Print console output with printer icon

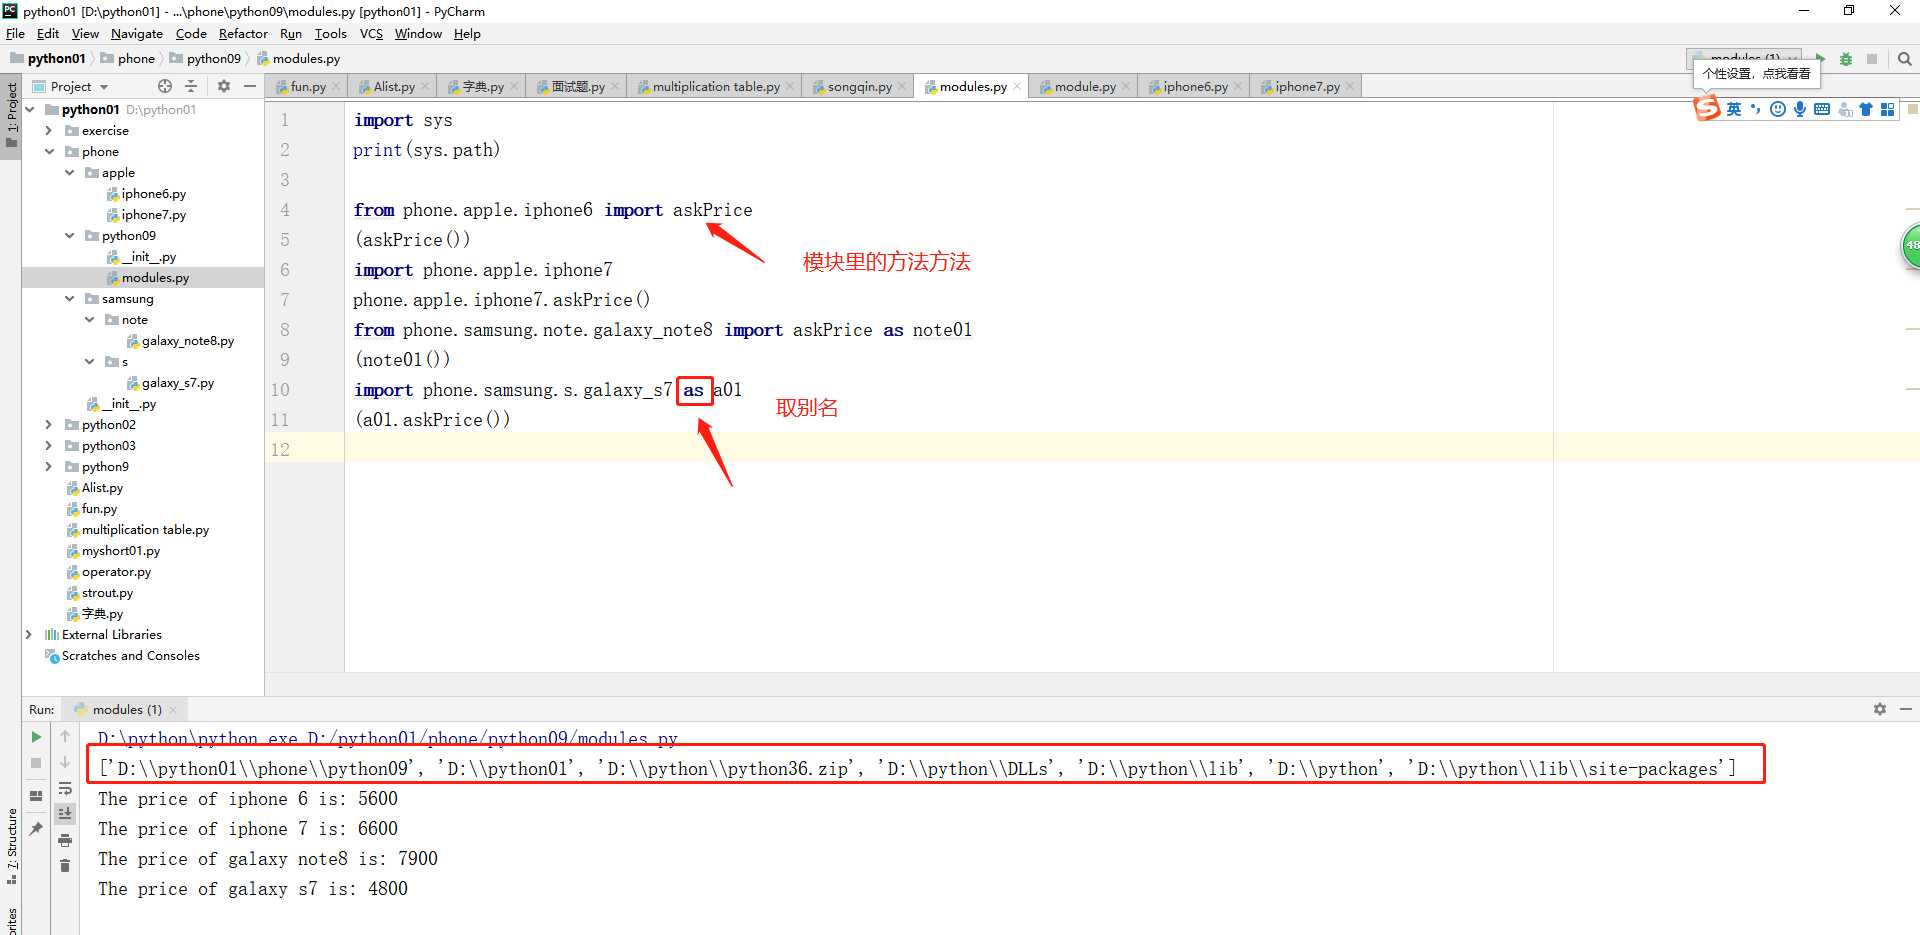tap(65, 840)
